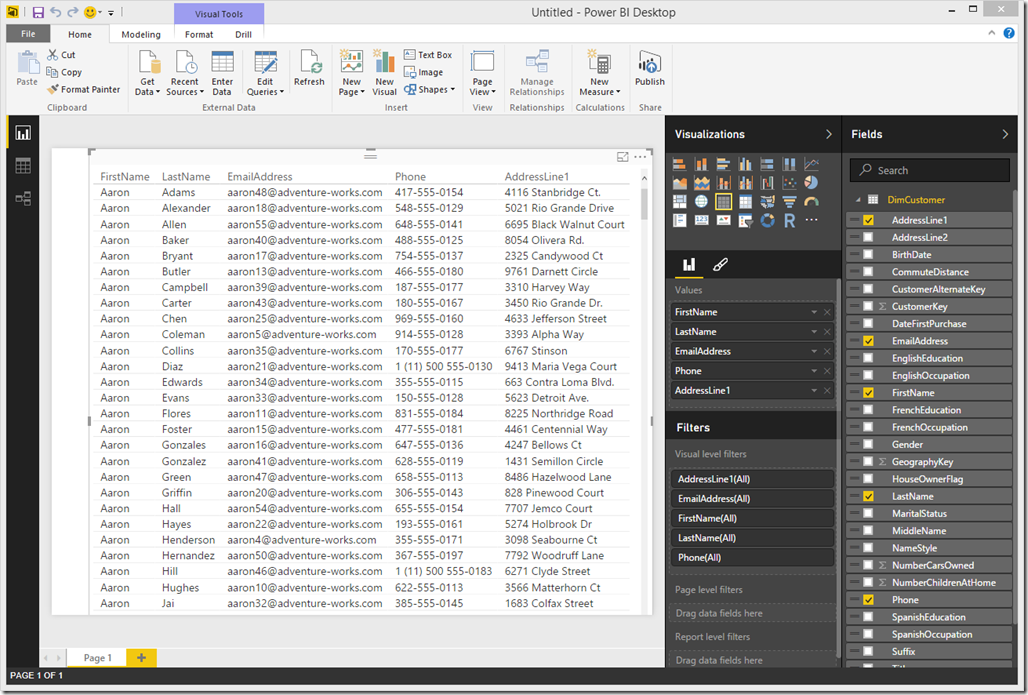Add a new page with plus button
This screenshot has height=695, width=1028.
click(142, 658)
